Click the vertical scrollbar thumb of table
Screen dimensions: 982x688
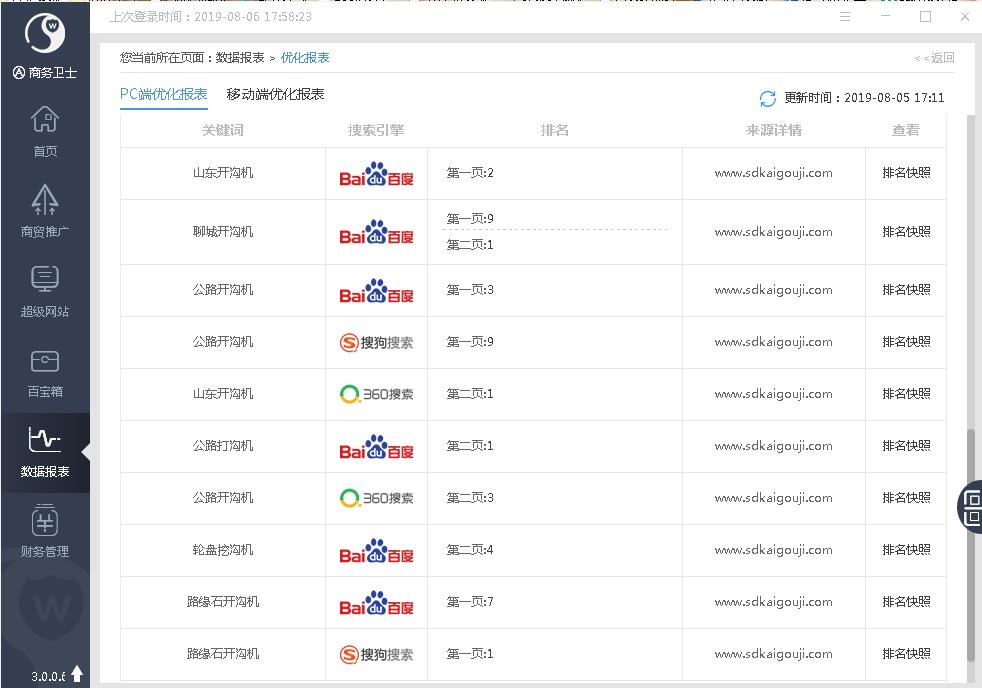[970, 545]
